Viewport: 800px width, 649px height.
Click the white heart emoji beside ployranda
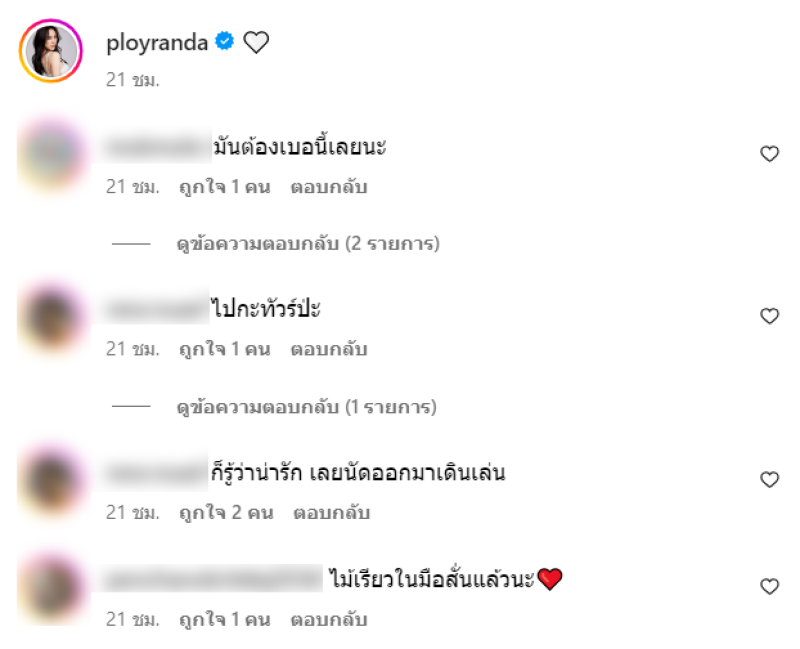[256, 42]
